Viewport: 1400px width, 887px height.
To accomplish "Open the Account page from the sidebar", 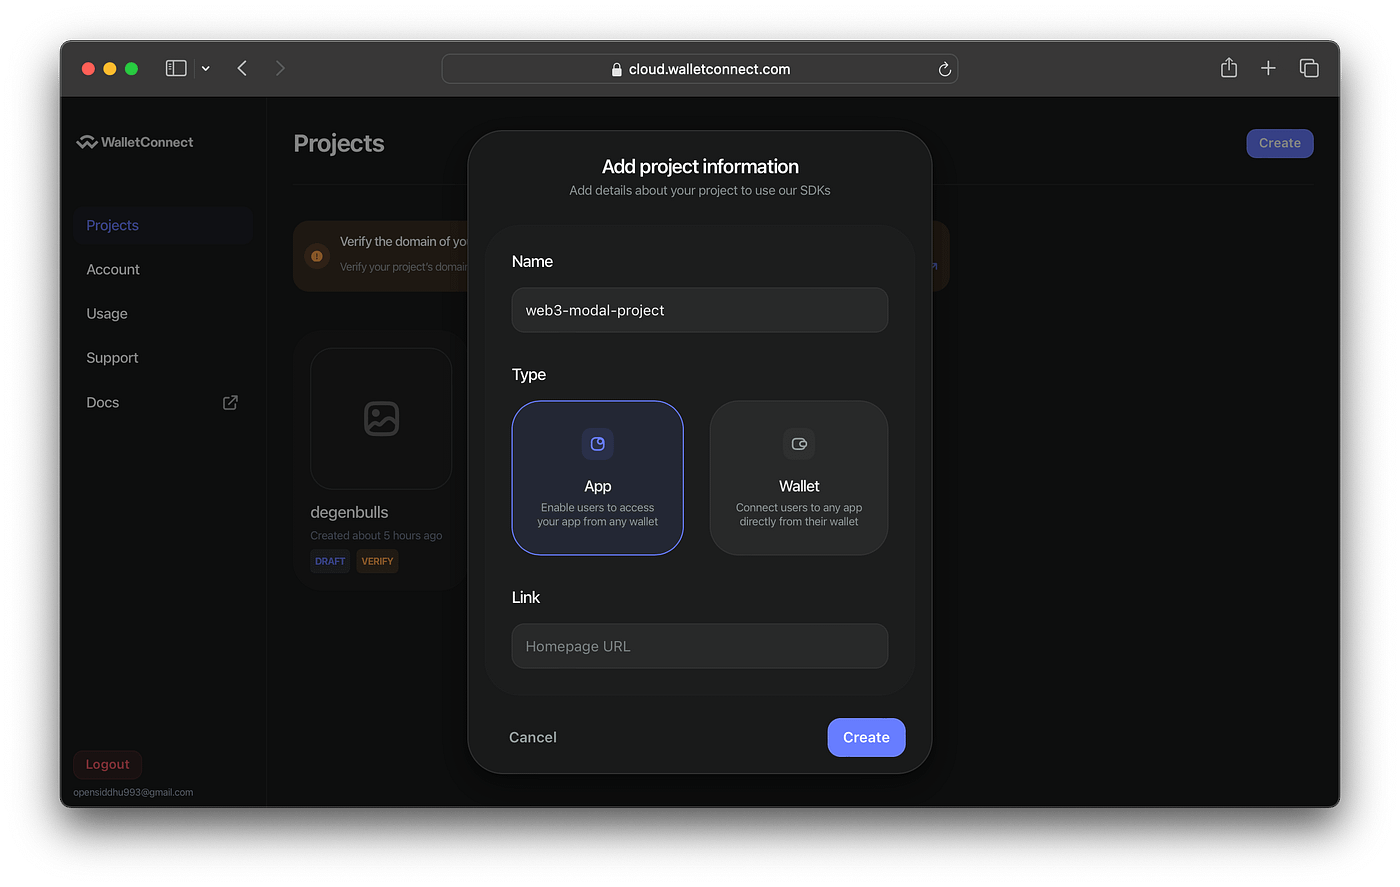I will click(113, 269).
